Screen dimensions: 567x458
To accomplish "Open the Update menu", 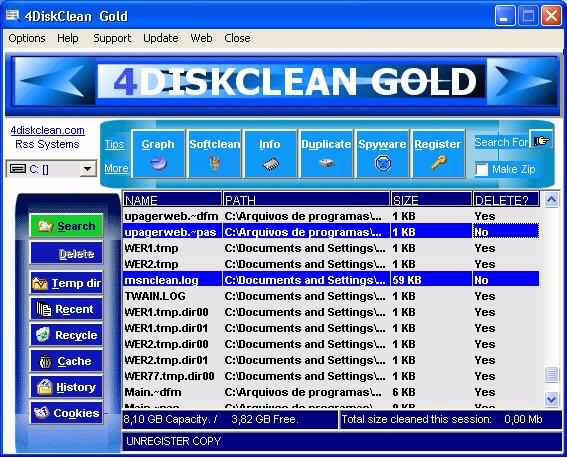I will (x=161, y=38).
